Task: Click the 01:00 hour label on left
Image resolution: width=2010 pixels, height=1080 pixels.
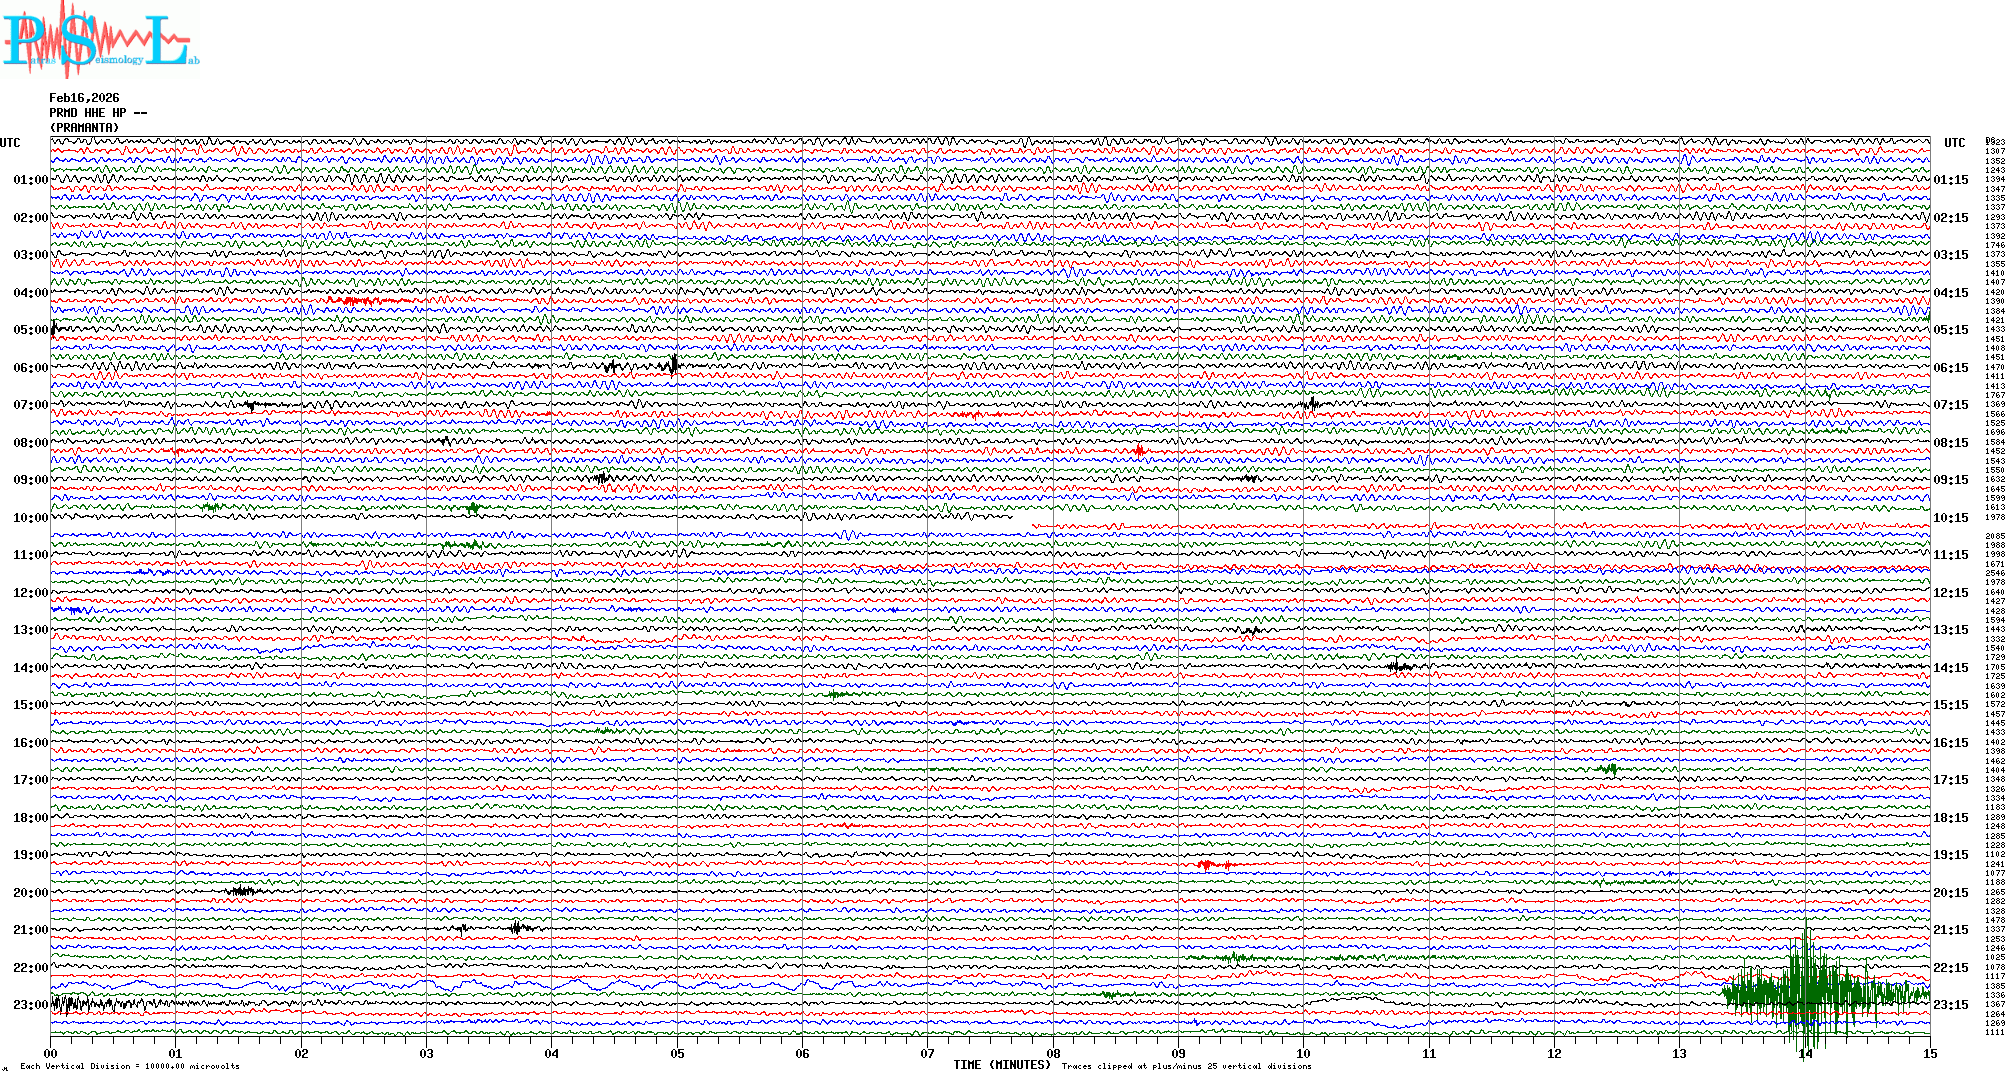Action: 30,180
